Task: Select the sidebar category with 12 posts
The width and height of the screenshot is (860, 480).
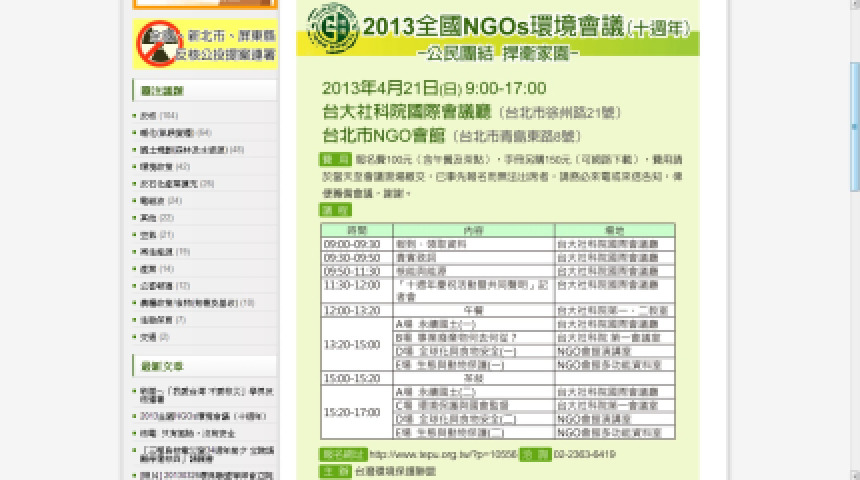Action: (153, 285)
